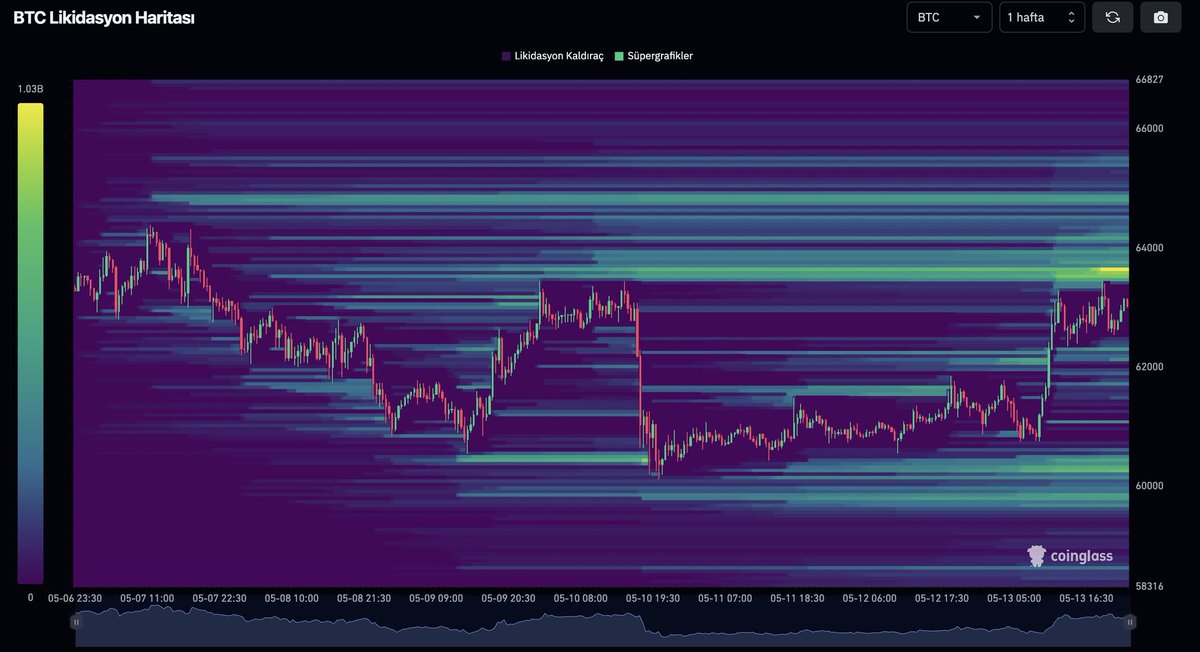
Task: Click the 05-12 06:00 time label
Action: coord(869,598)
